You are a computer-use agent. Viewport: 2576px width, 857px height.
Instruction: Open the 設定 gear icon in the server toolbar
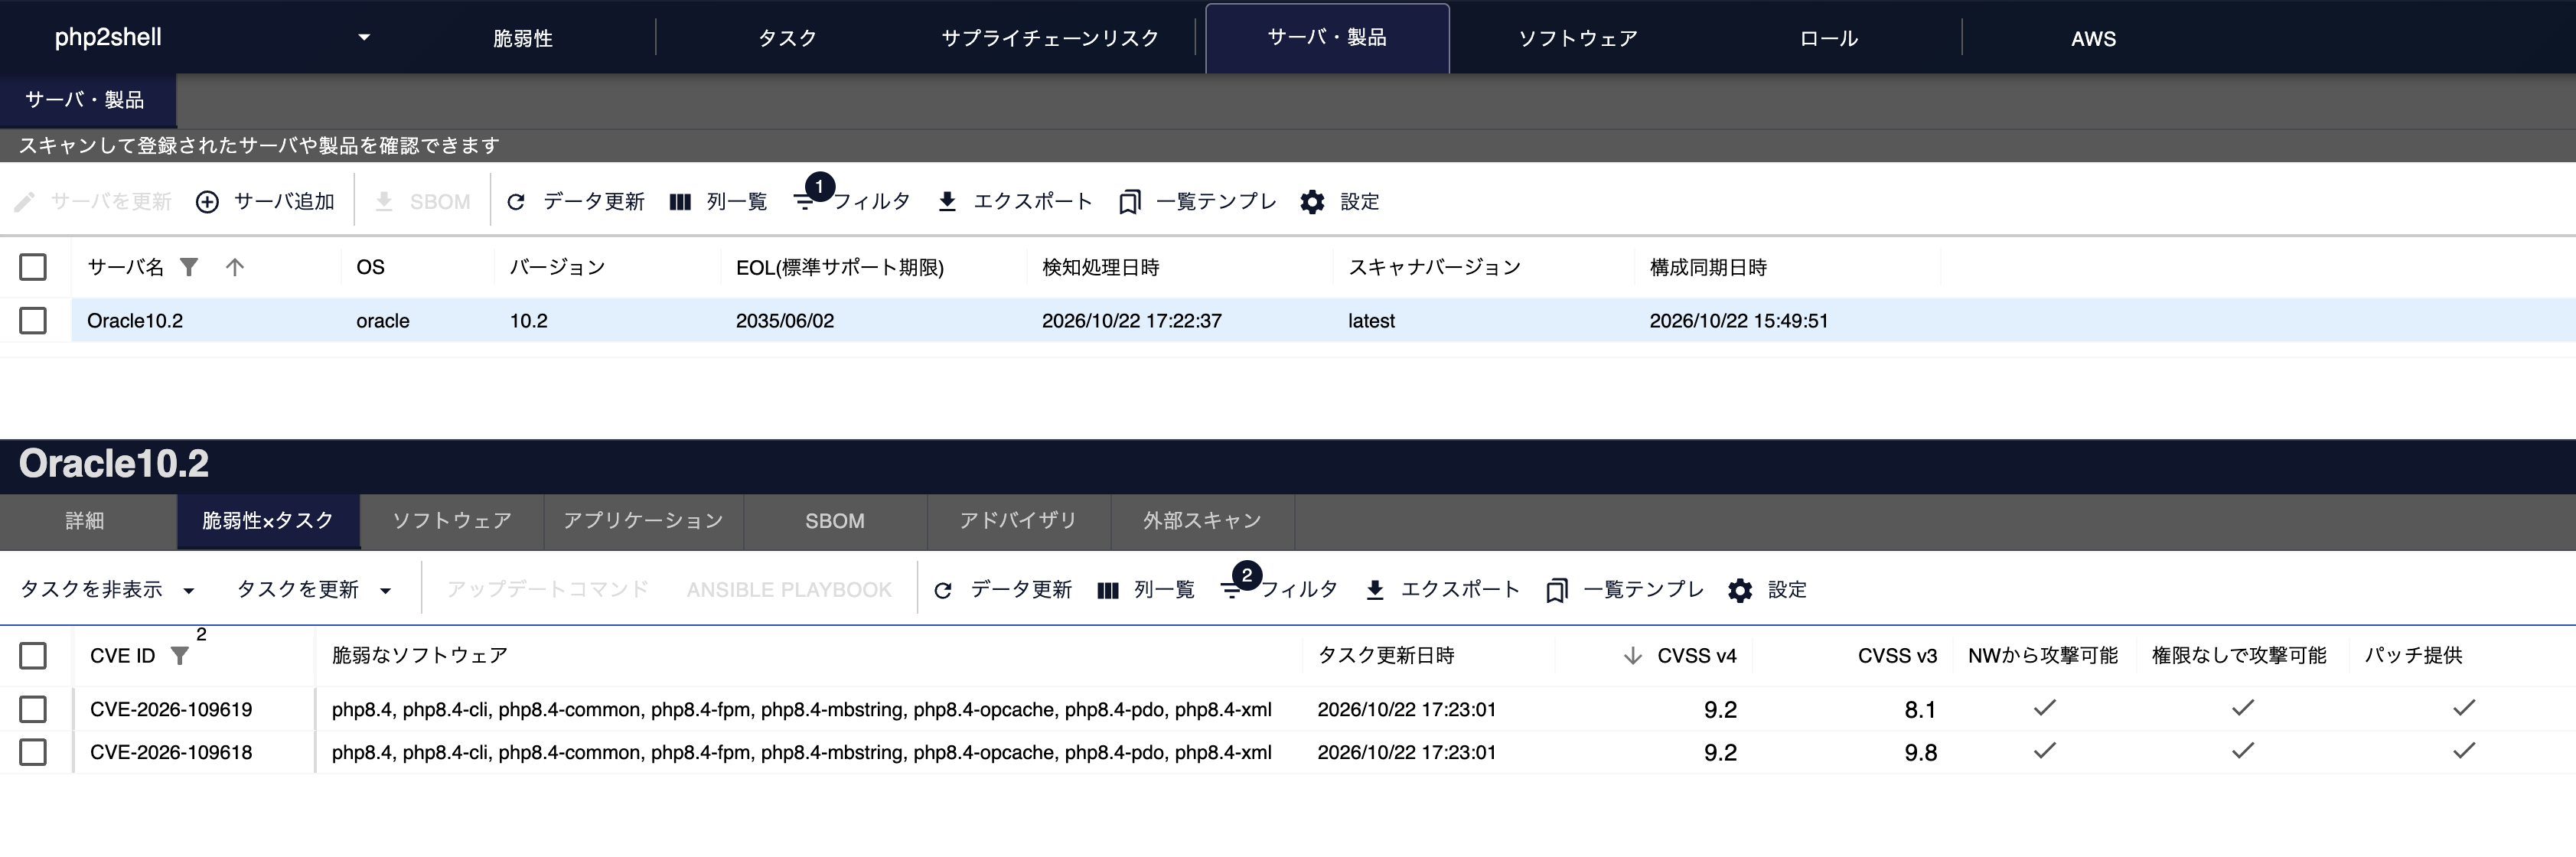(1312, 202)
